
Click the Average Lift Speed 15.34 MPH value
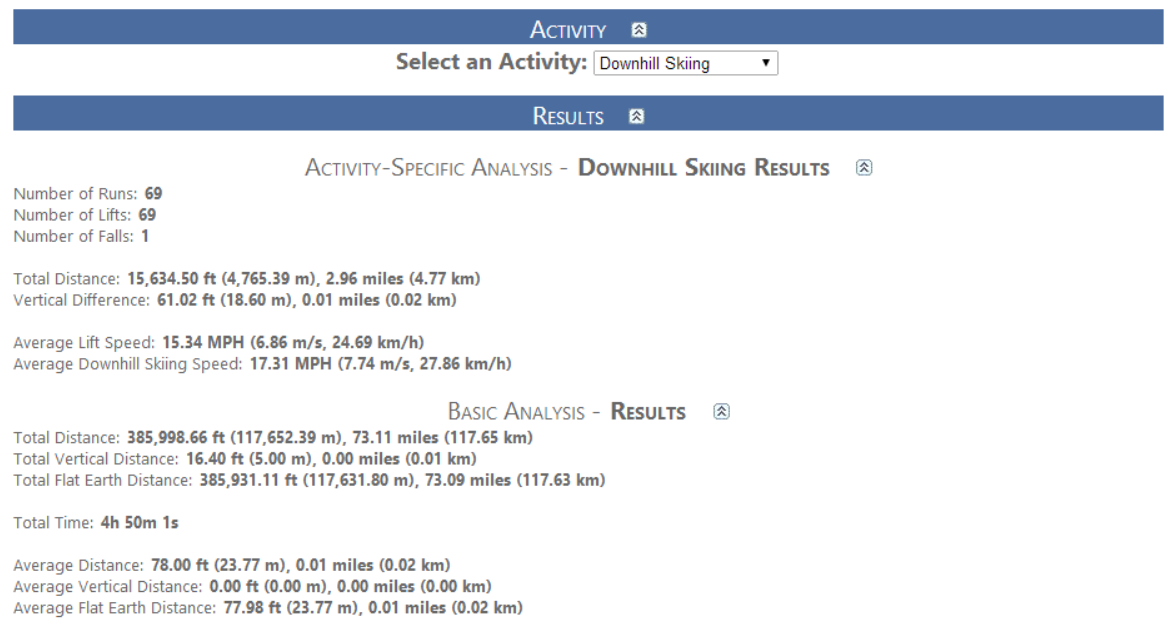click(293, 343)
